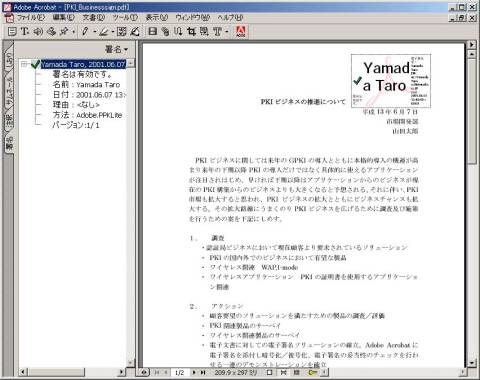Click the page number box 1/2
The height and width of the screenshot is (380, 480).
(180, 372)
